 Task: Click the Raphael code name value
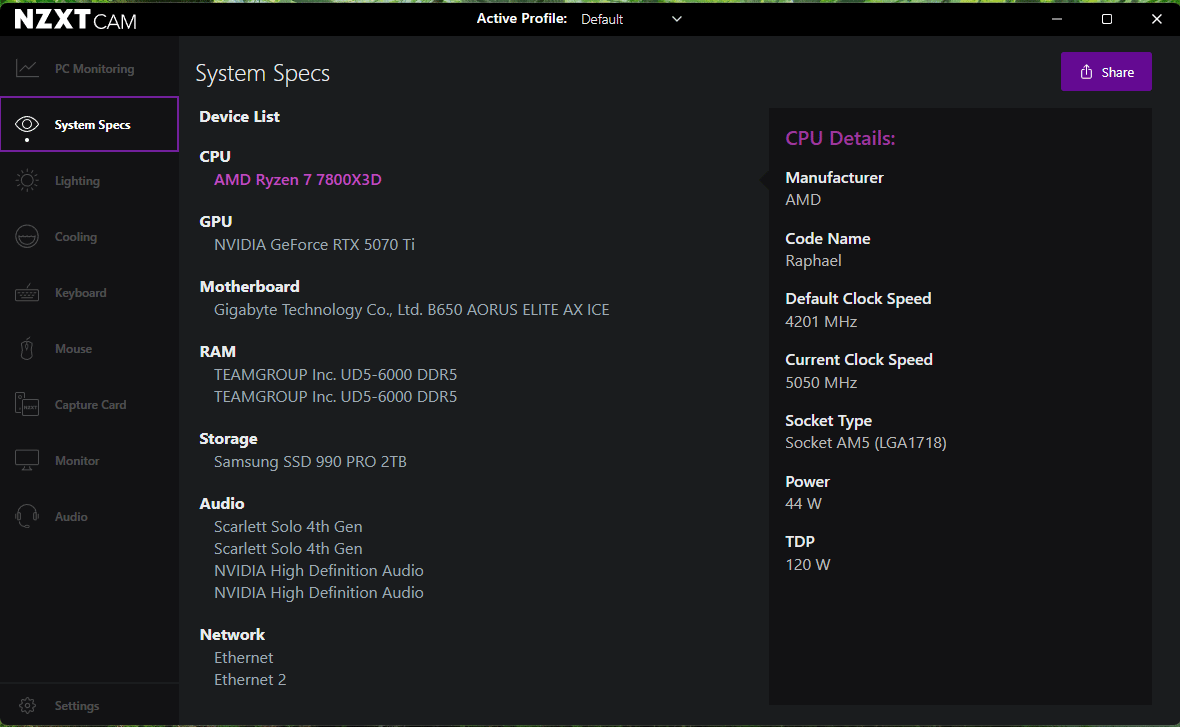(x=813, y=261)
